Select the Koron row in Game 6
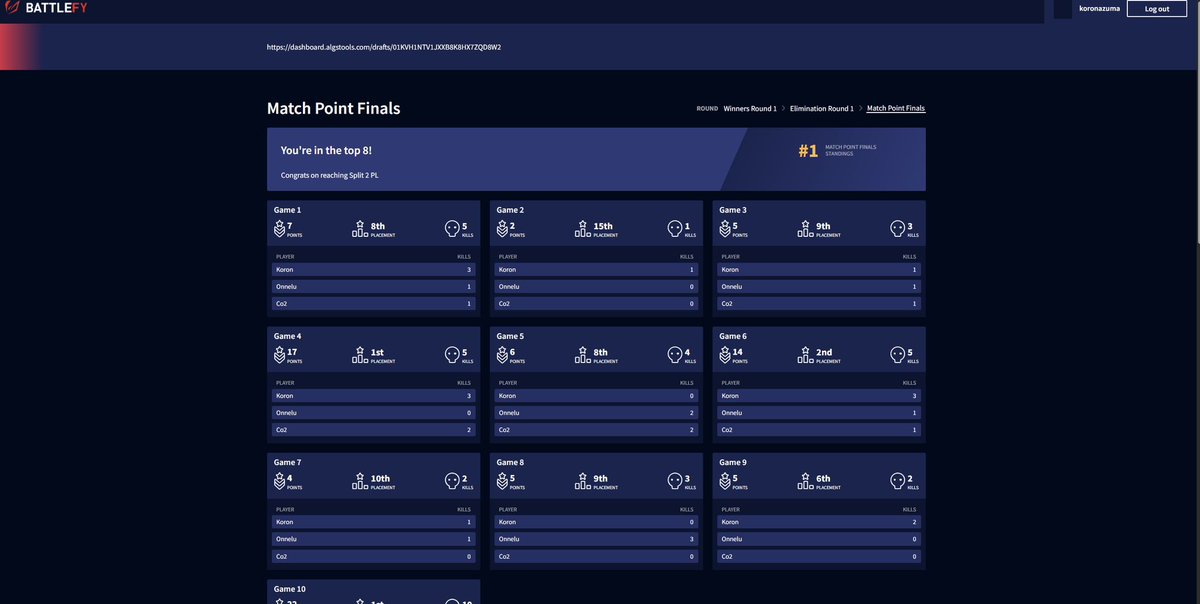 (x=819, y=395)
